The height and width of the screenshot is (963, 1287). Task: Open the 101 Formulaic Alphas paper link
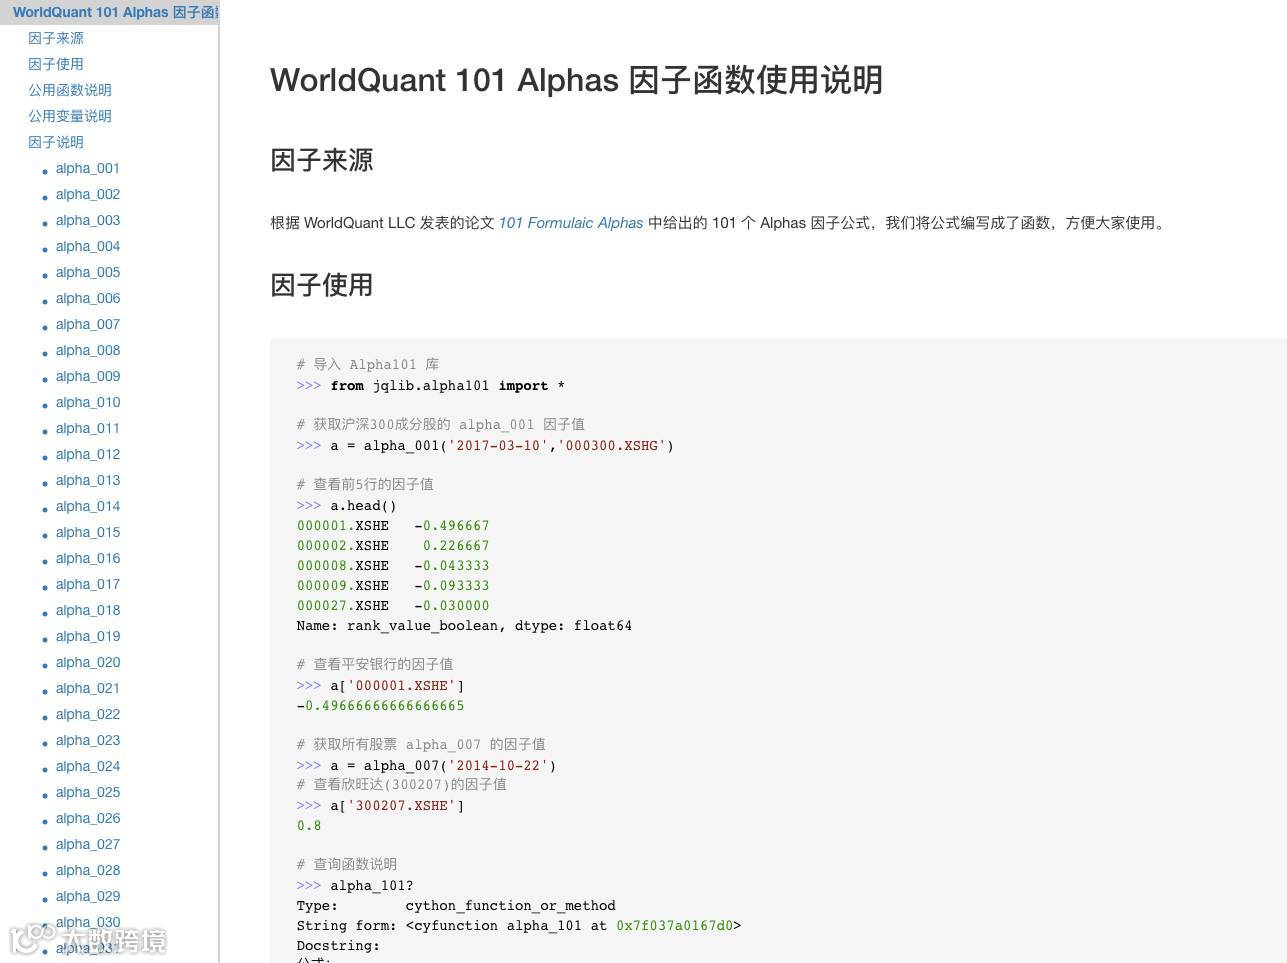click(571, 223)
